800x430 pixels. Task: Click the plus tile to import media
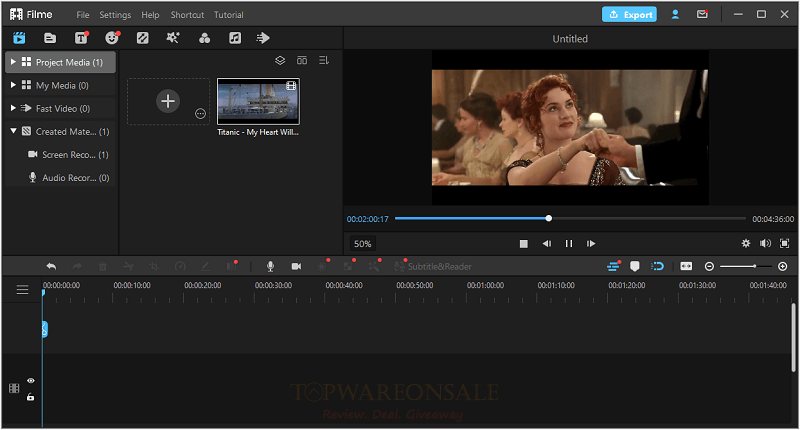click(168, 101)
